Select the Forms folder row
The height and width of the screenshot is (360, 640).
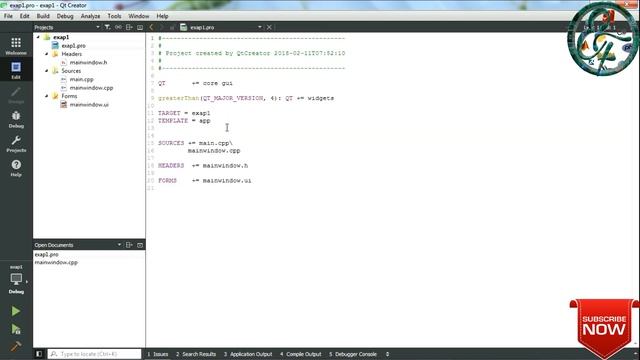click(69, 96)
